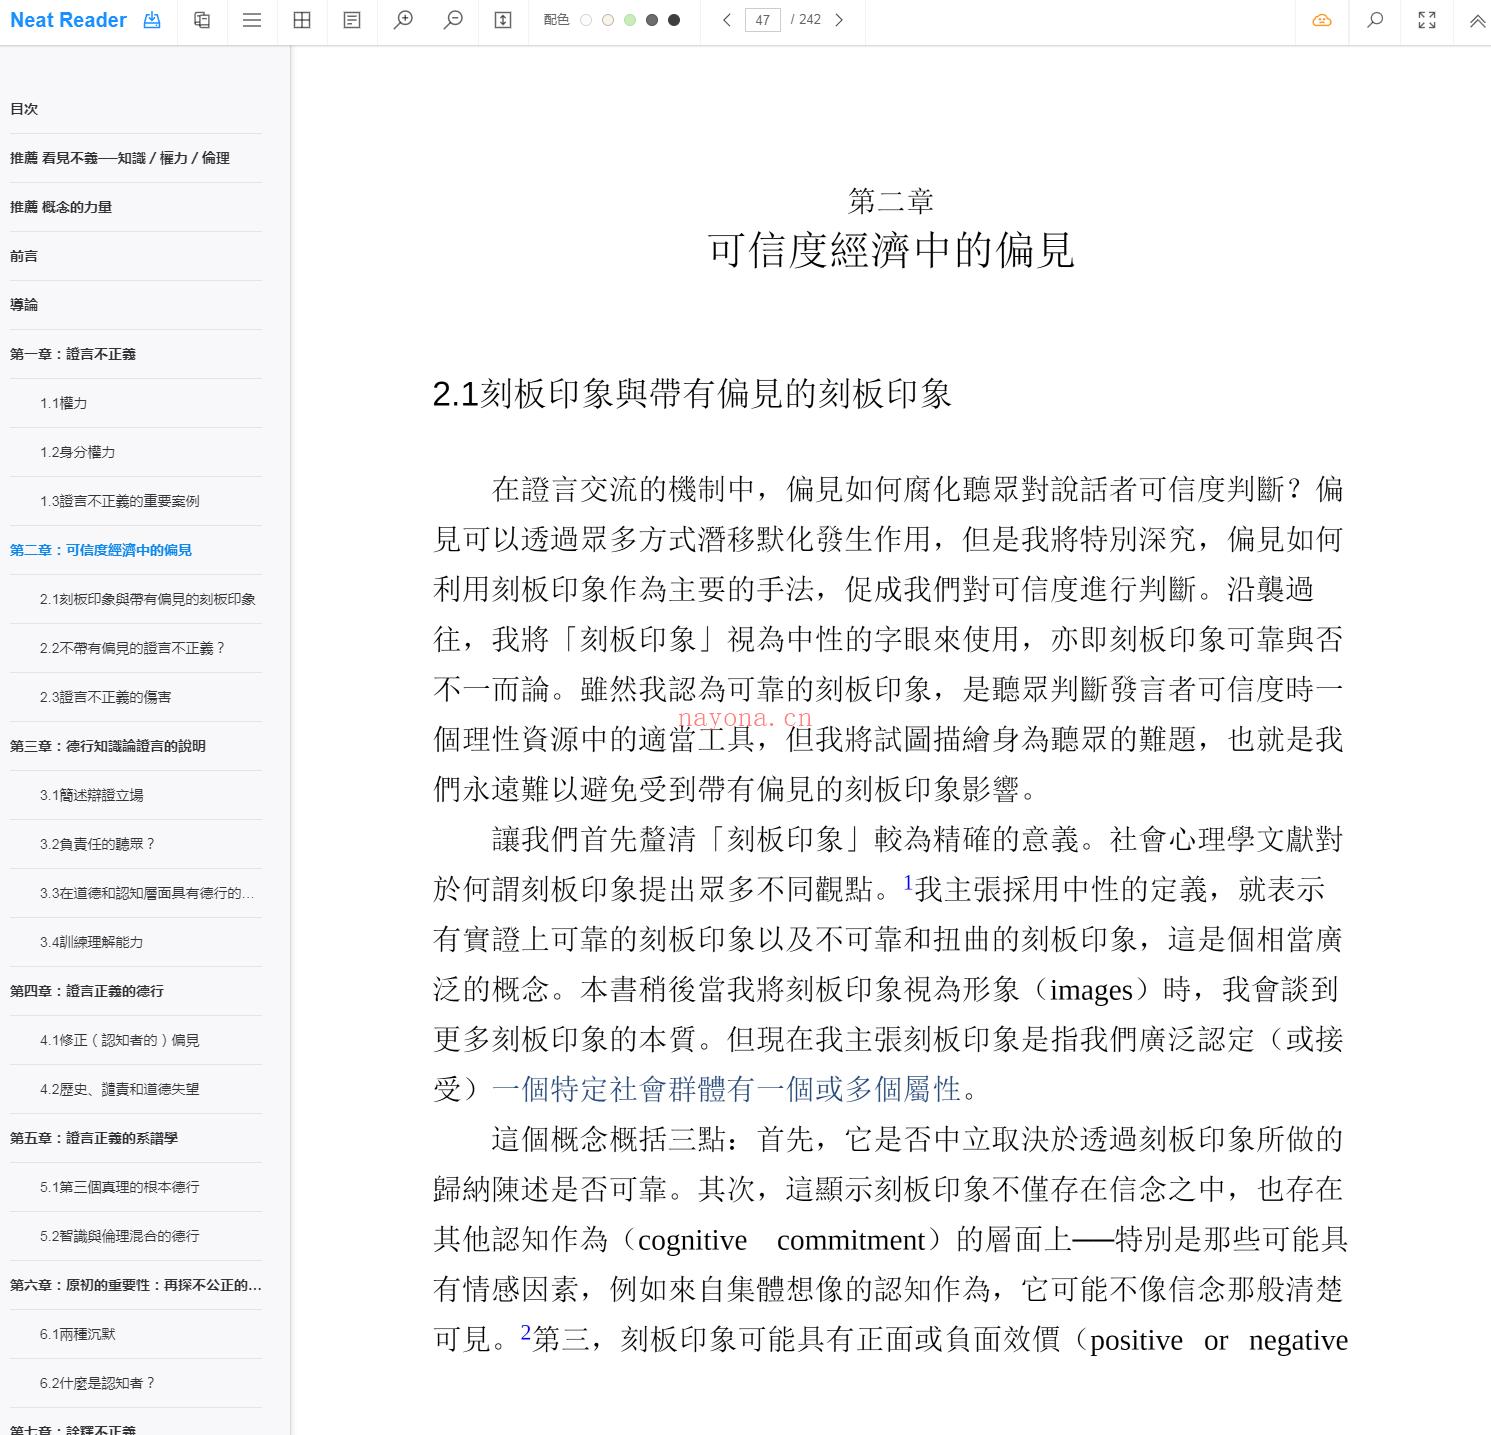Open footnote 1 superscript link
The image size is (1491, 1435).
pos(908,882)
